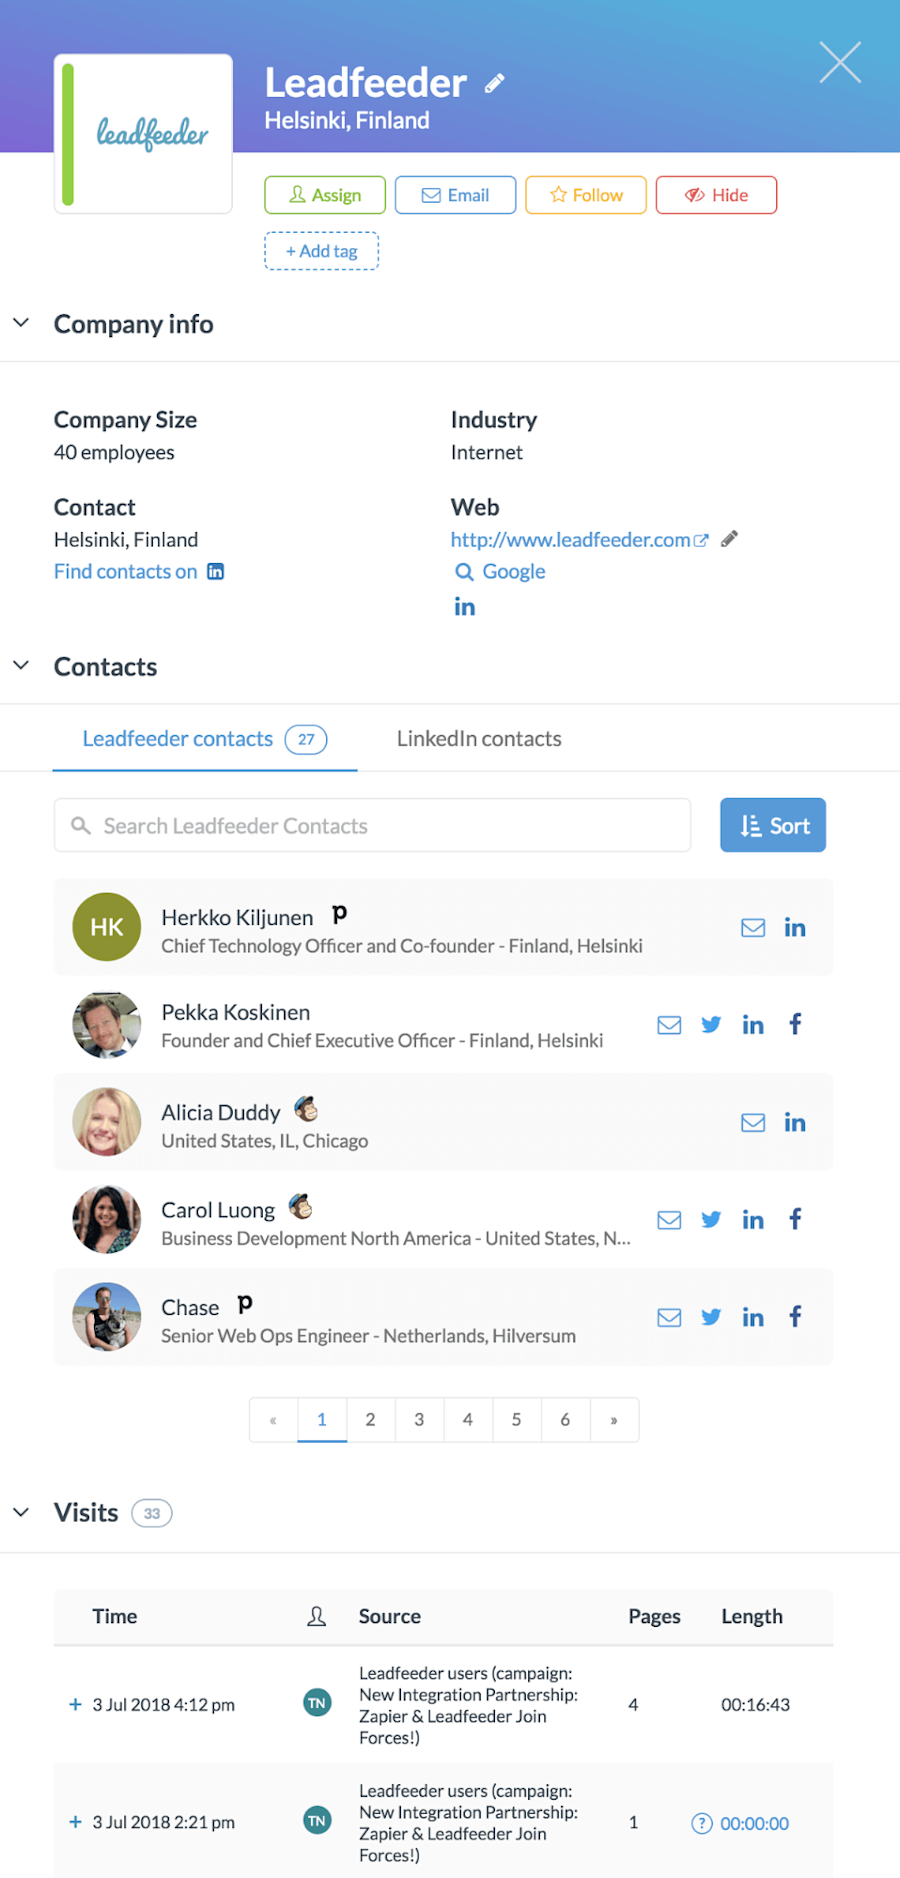This screenshot has width=900, height=1878.
Task: Collapse the Contacts section chevron
Action: coord(21,665)
